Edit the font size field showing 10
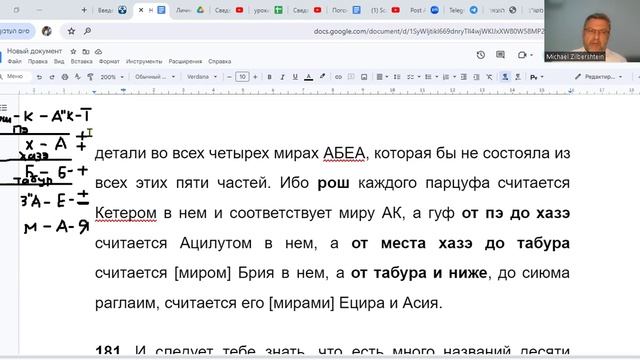Screen dimensions: 640x360 pos(242,77)
